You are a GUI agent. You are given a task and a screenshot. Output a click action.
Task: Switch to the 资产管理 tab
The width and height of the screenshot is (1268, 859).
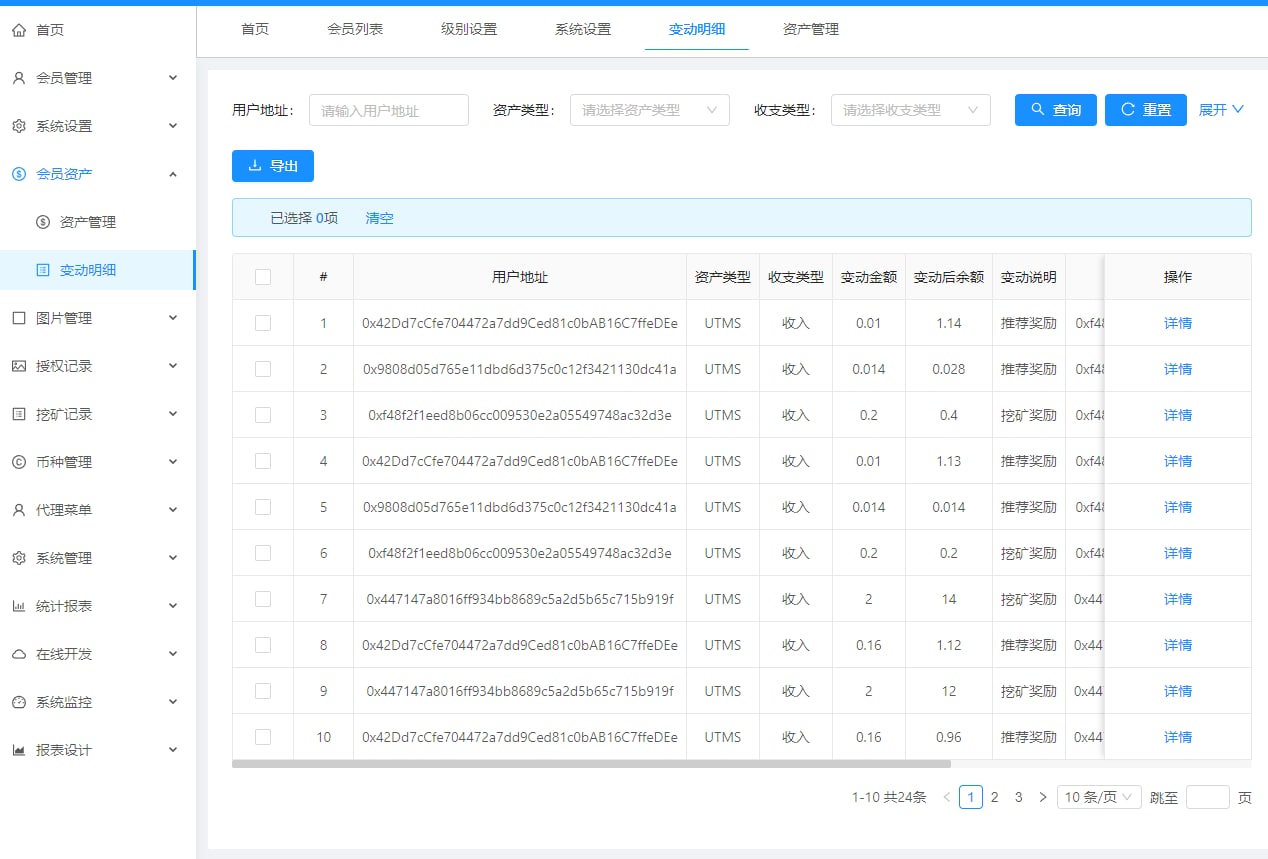click(x=811, y=29)
